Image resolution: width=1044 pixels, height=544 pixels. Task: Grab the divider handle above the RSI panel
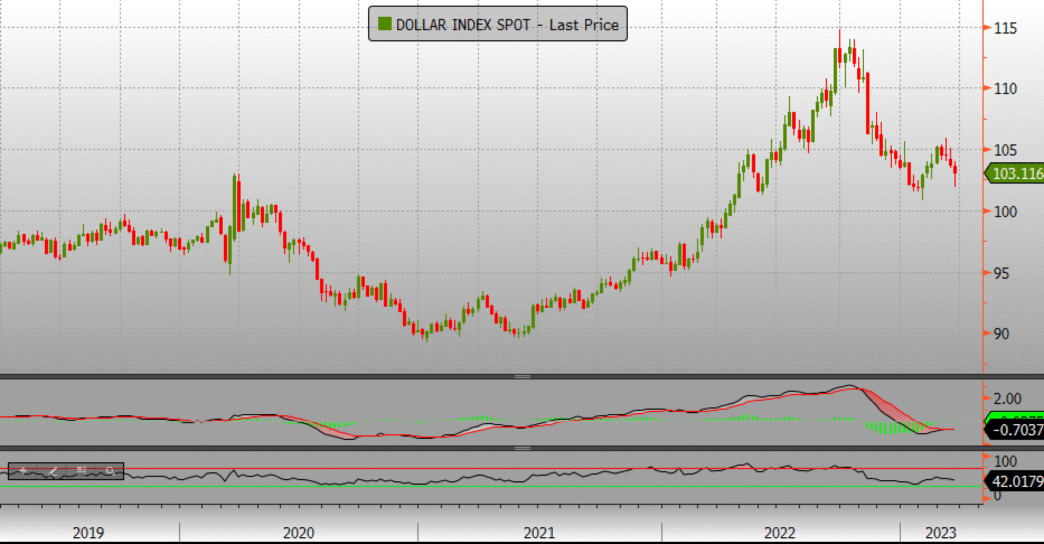click(521, 448)
